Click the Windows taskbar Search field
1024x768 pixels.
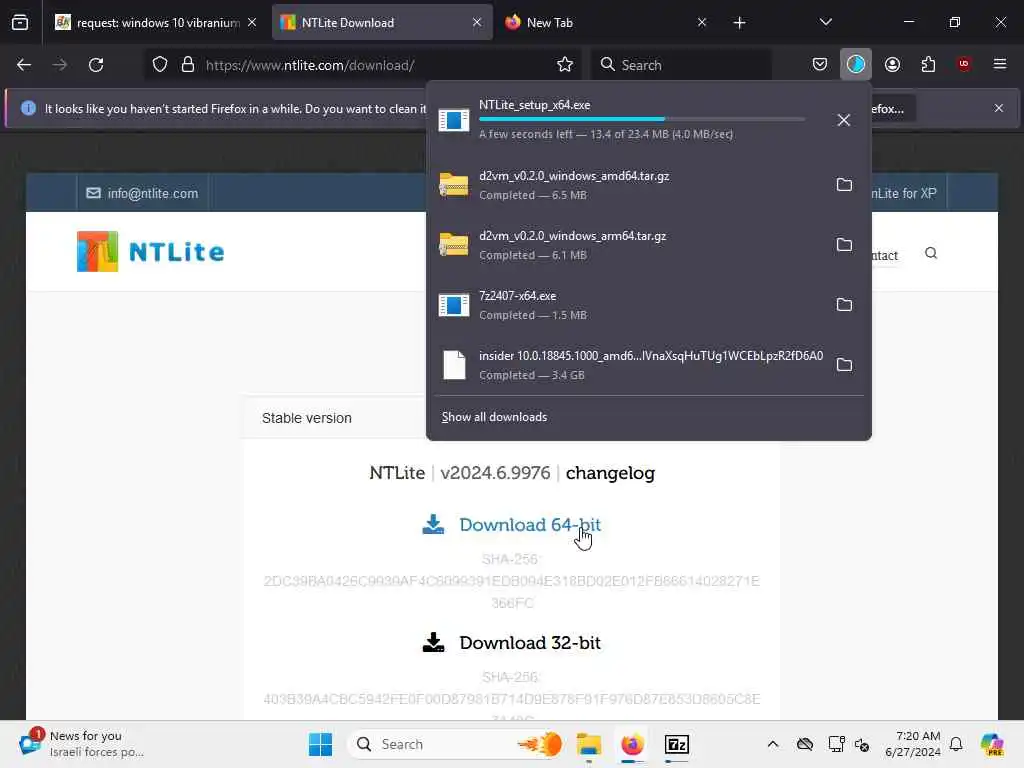click(457, 744)
